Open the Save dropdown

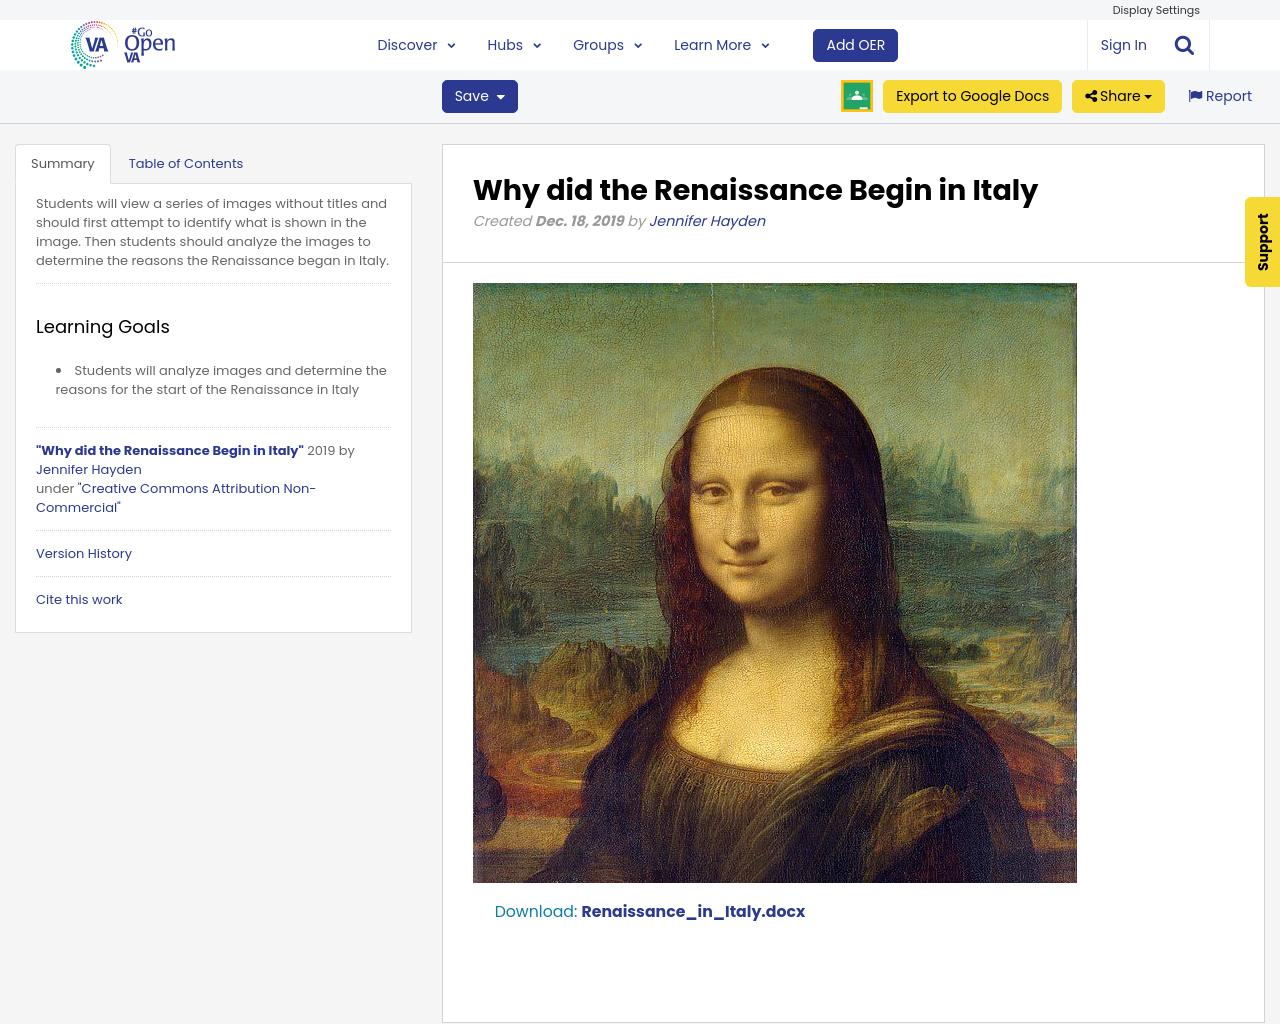click(x=480, y=96)
